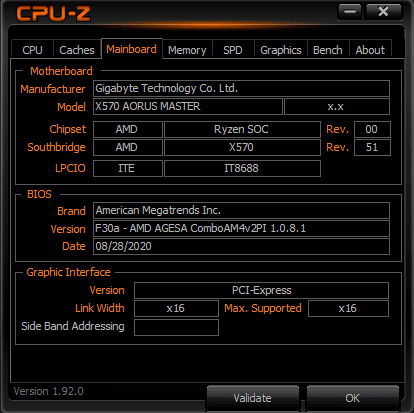Viewport: 414px width, 413px height.
Task: Click the BIOS Date field 08/28/2020
Action: click(x=241, y=246)
